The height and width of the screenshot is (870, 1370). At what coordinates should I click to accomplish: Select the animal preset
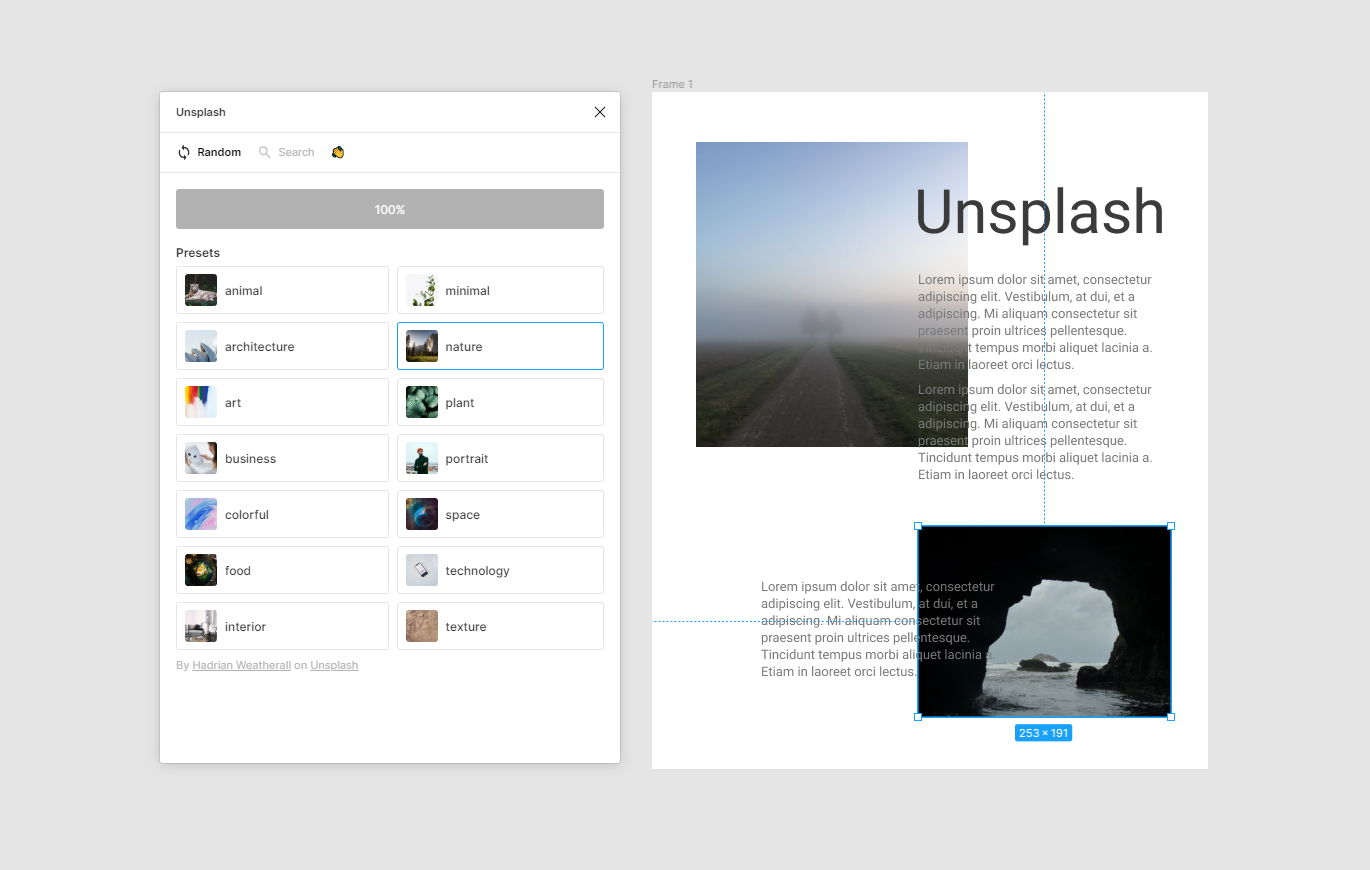coord(282,290)
